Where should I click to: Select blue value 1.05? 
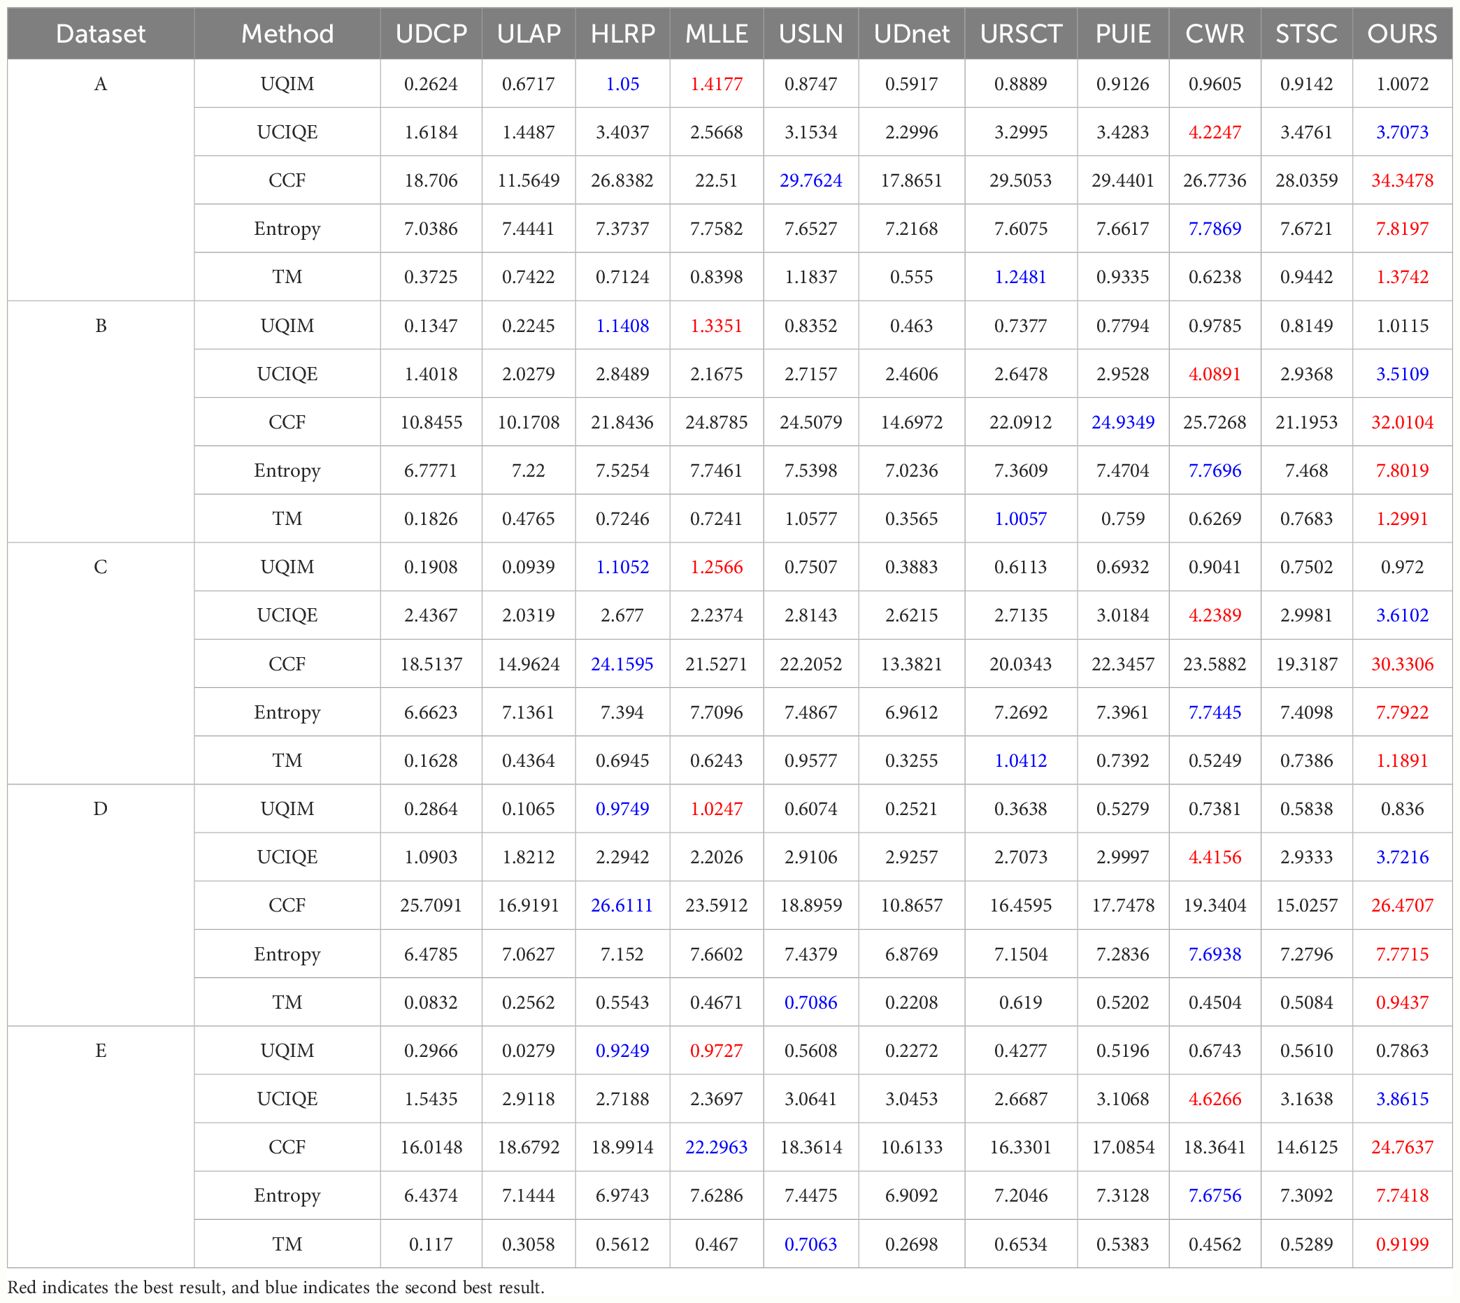622,84
